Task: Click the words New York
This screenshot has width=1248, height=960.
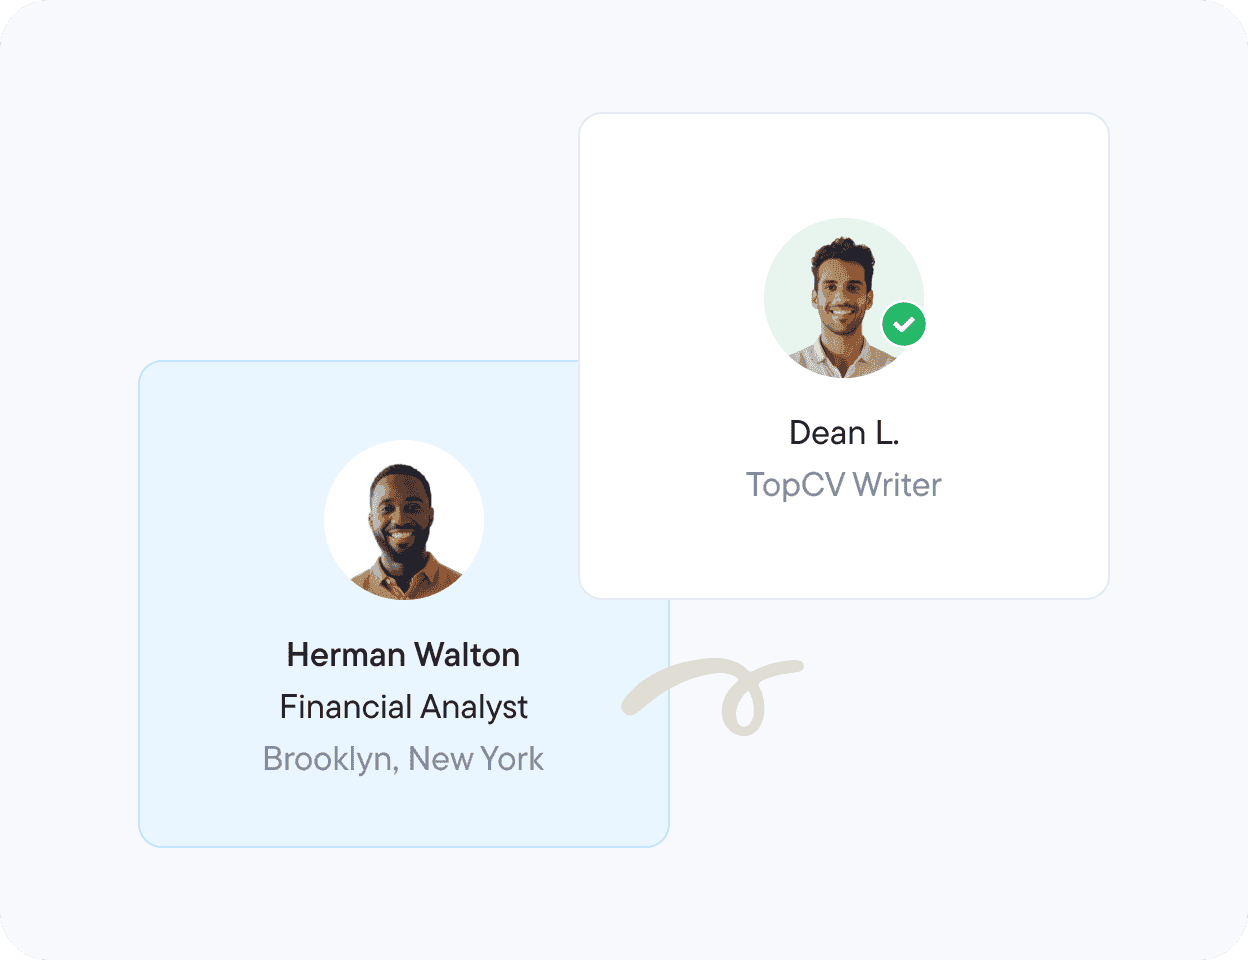Action: click(x=476, y=759)
